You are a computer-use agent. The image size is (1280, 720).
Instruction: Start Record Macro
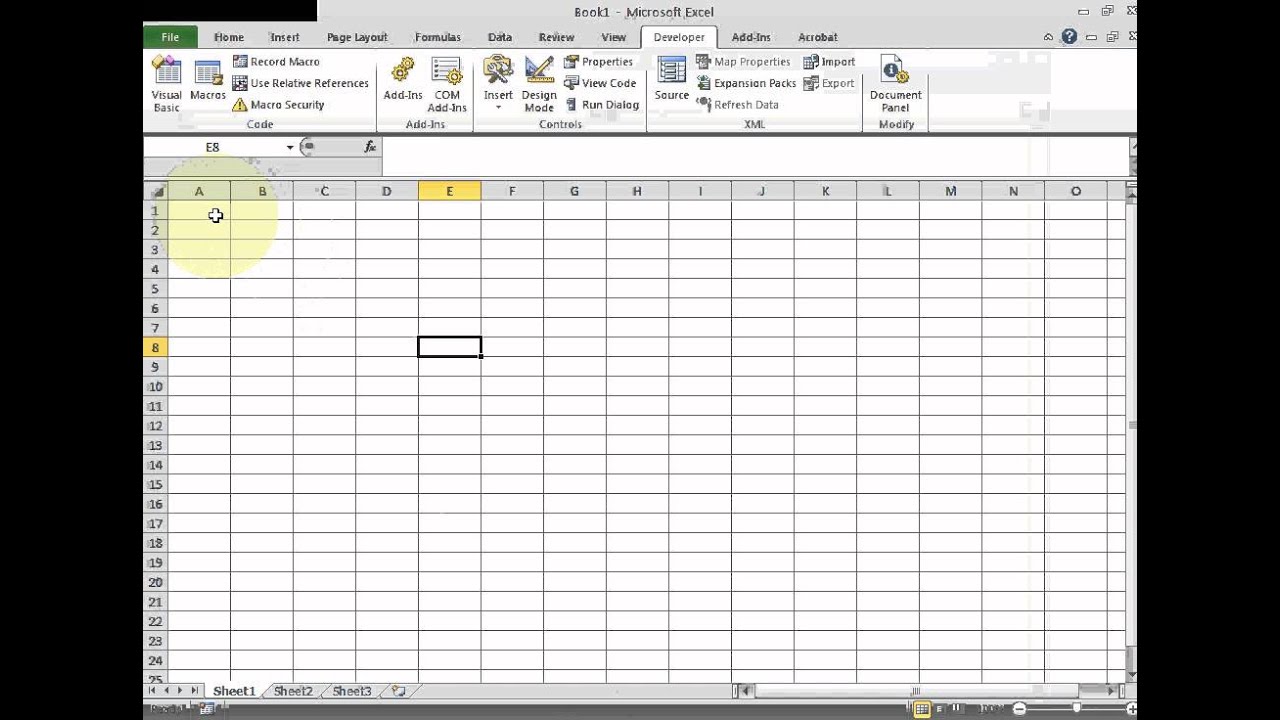coord(276,62)
